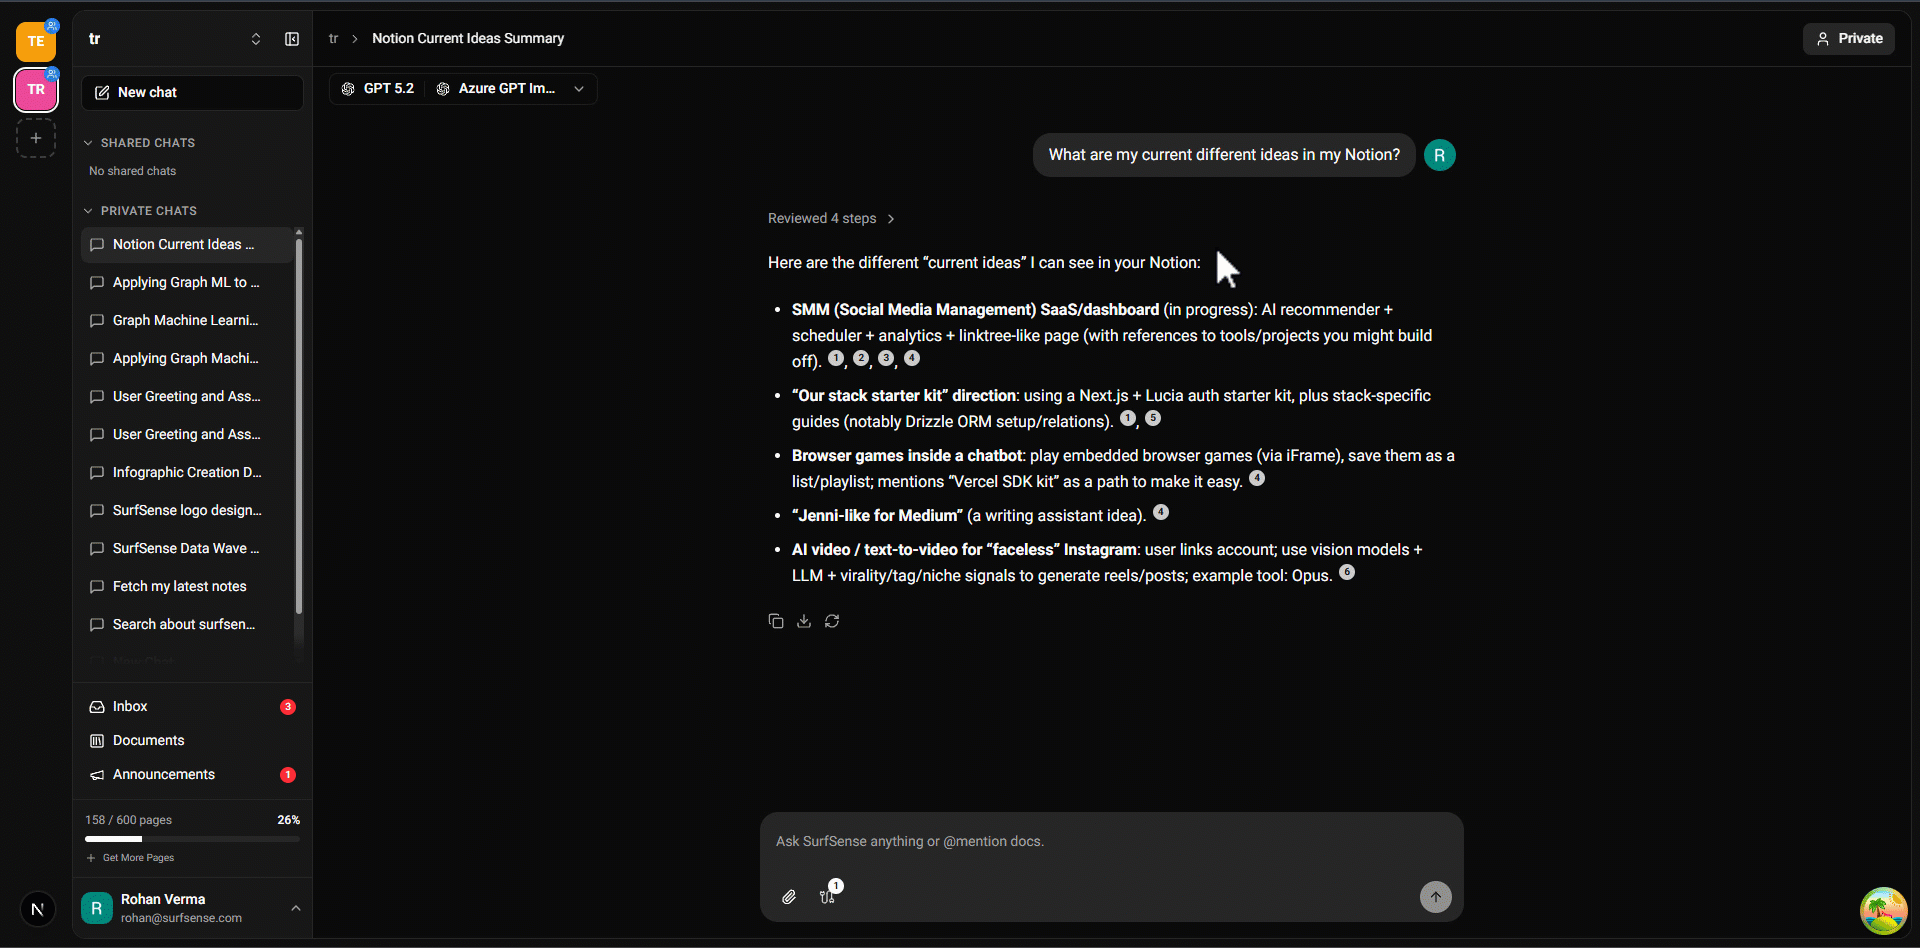Click the pages usage progress bar
1920x948 pixels.
(192, 839)
